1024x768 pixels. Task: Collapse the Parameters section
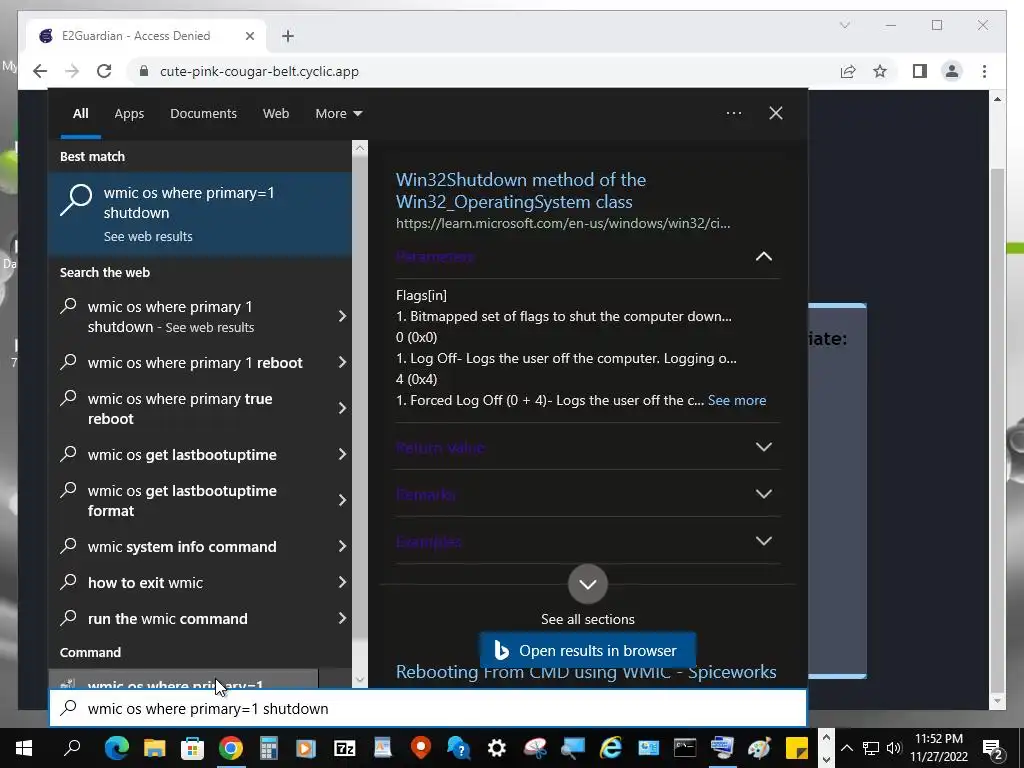[x=763, y=257]
